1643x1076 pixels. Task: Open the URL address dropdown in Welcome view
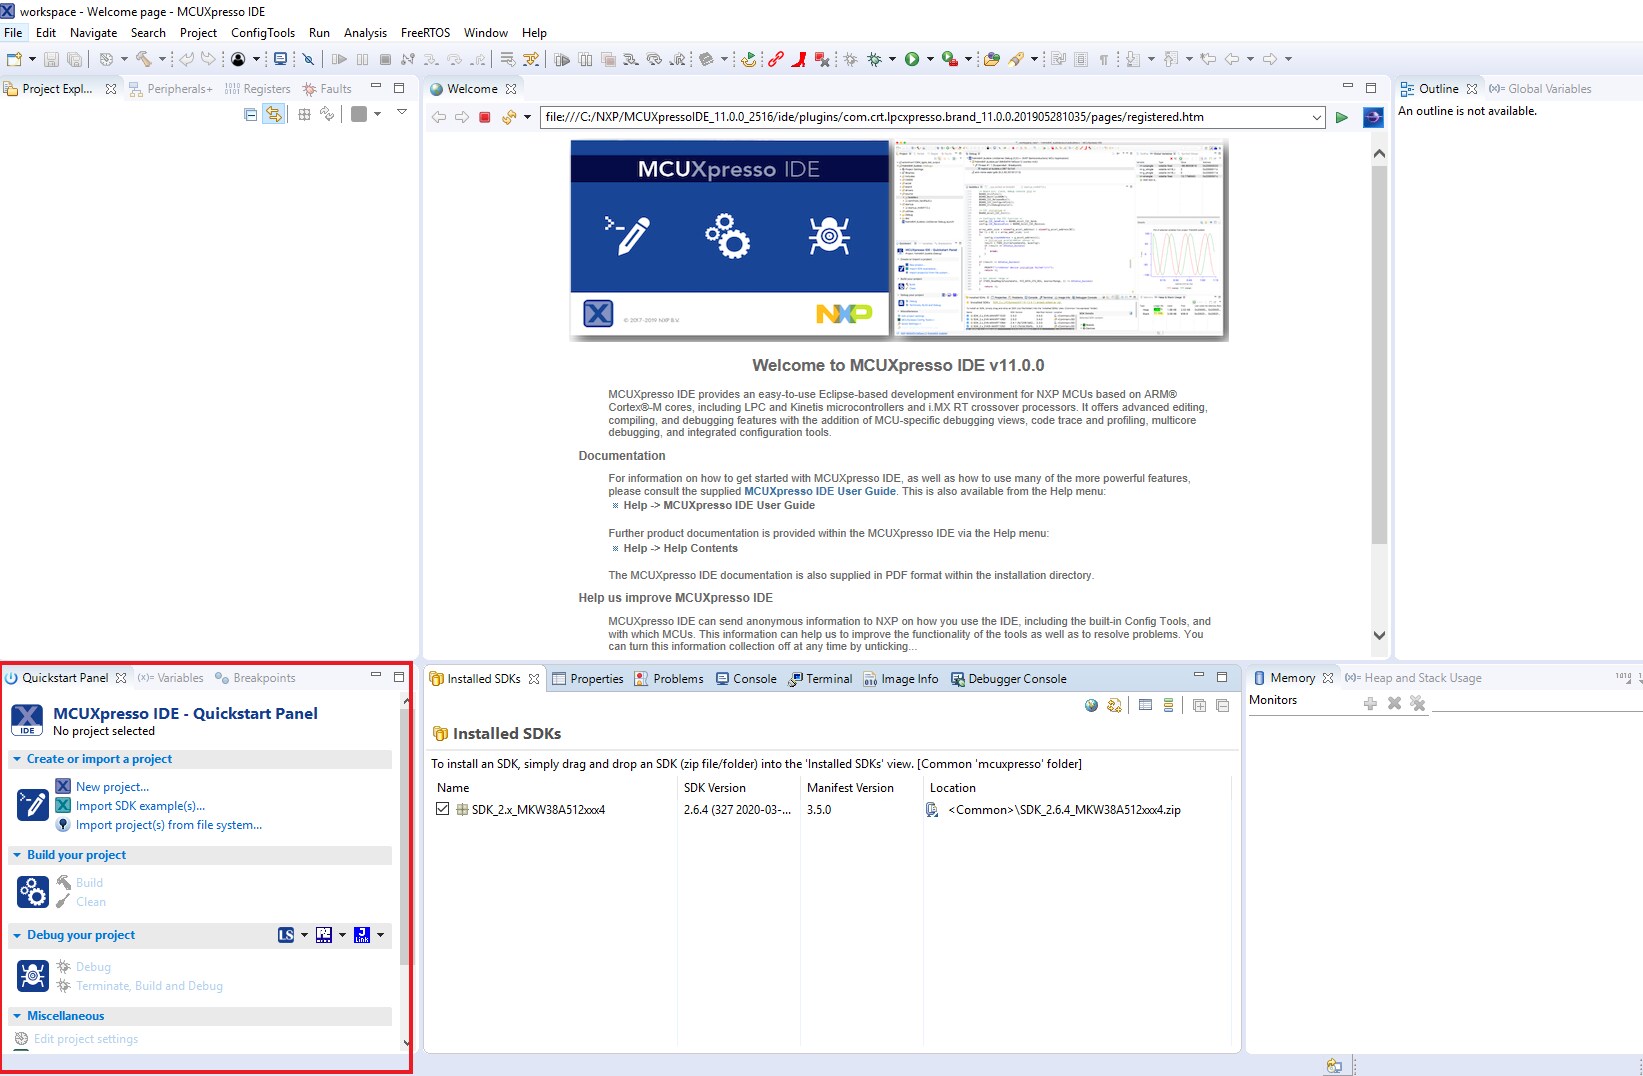(x=1316, y=117)
